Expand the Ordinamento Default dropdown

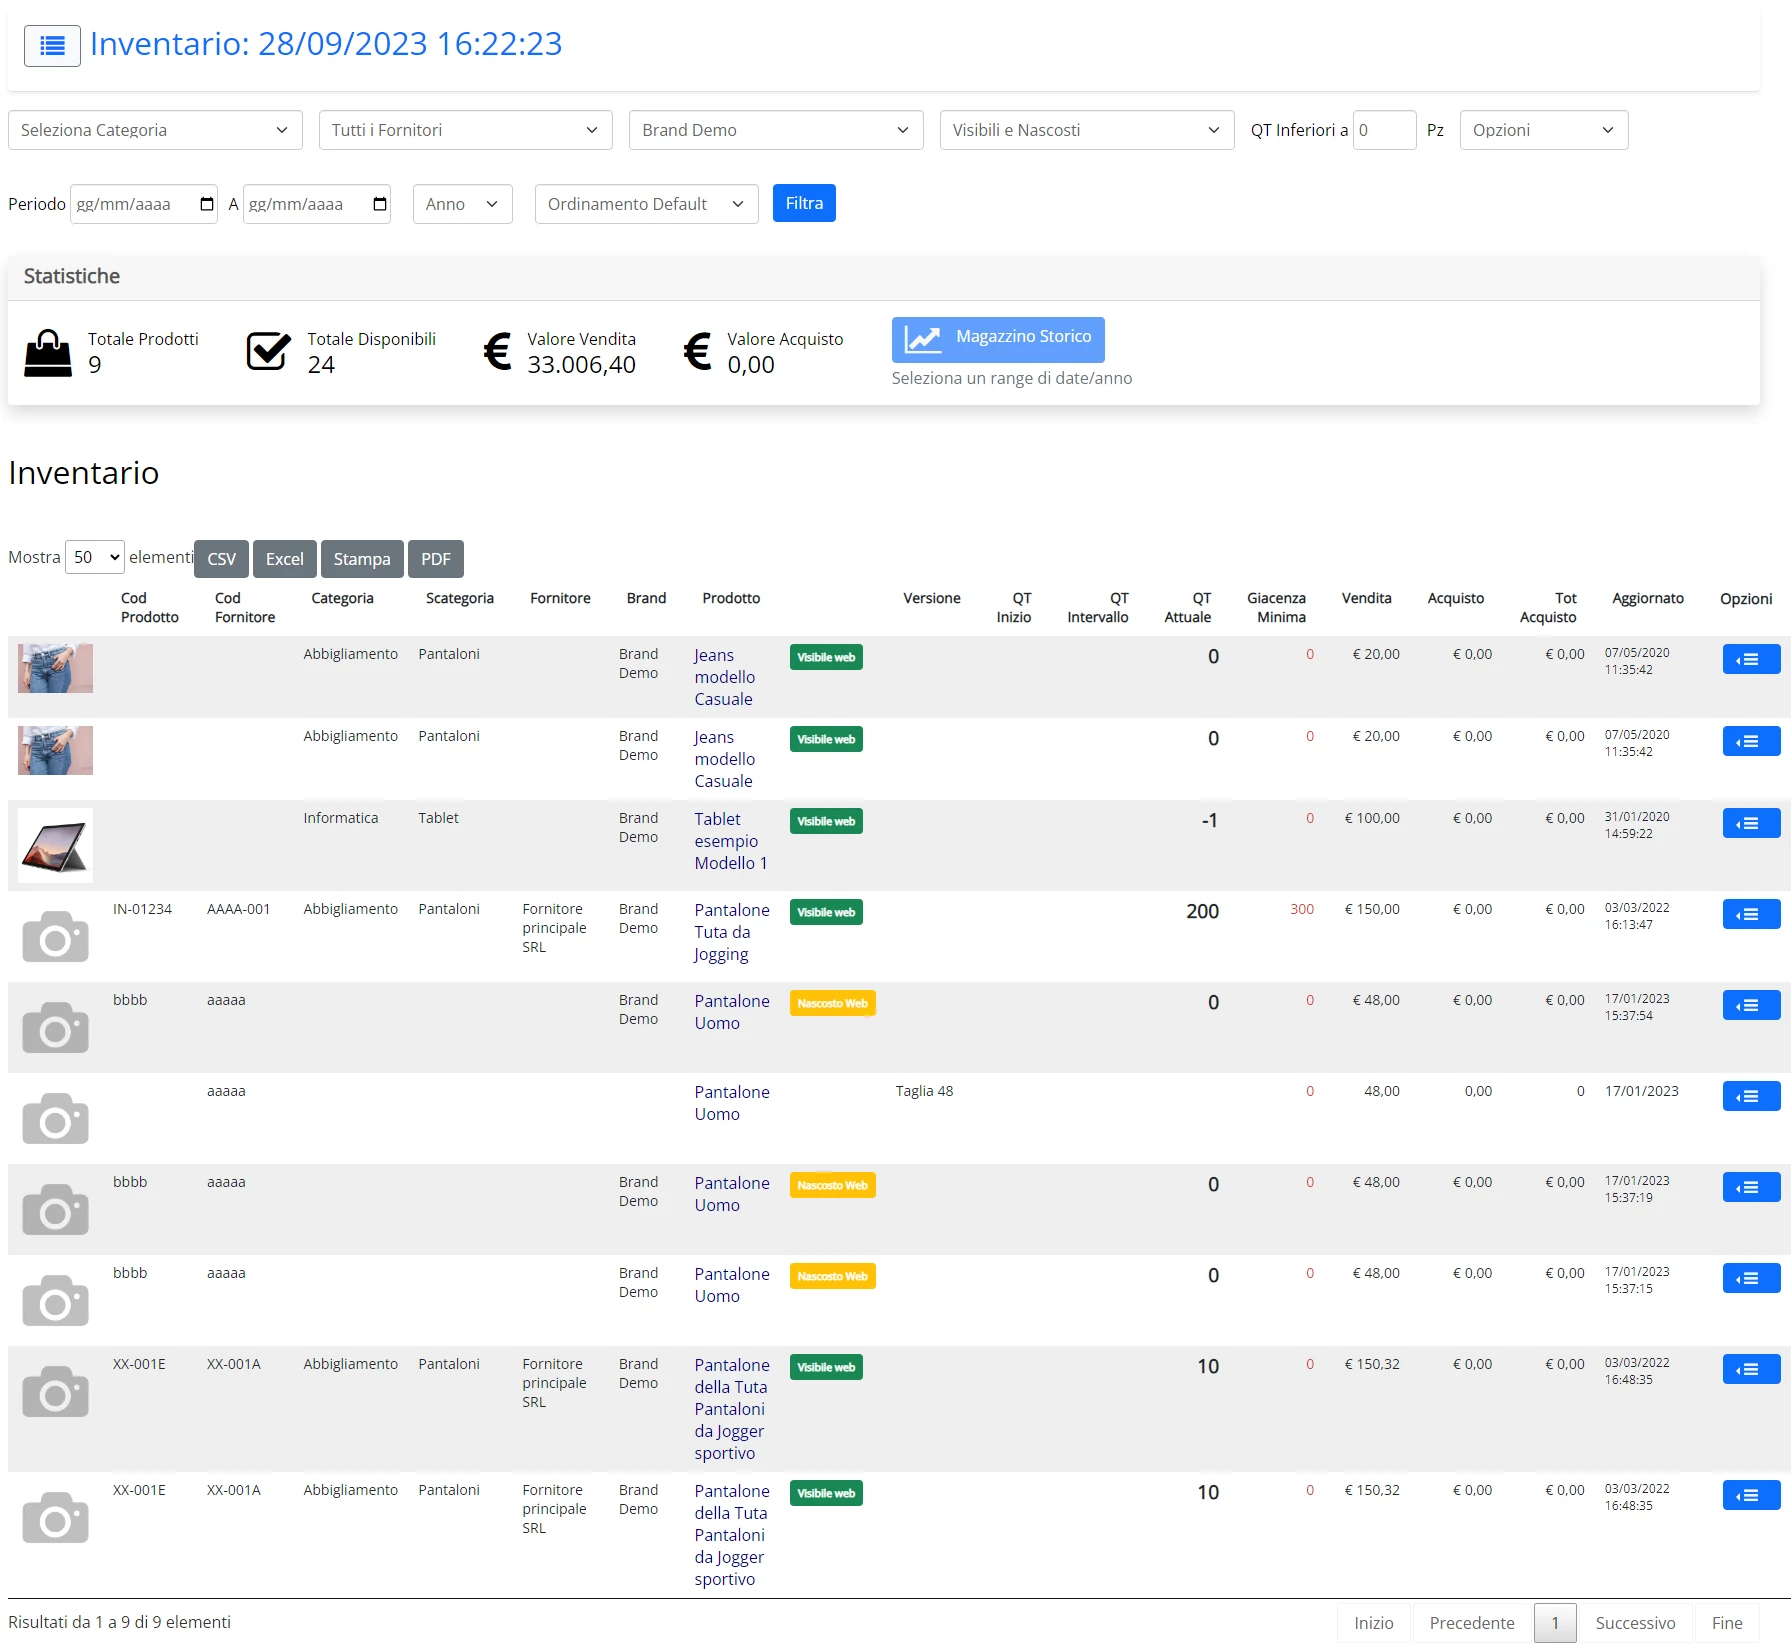(x=646, y=204)
